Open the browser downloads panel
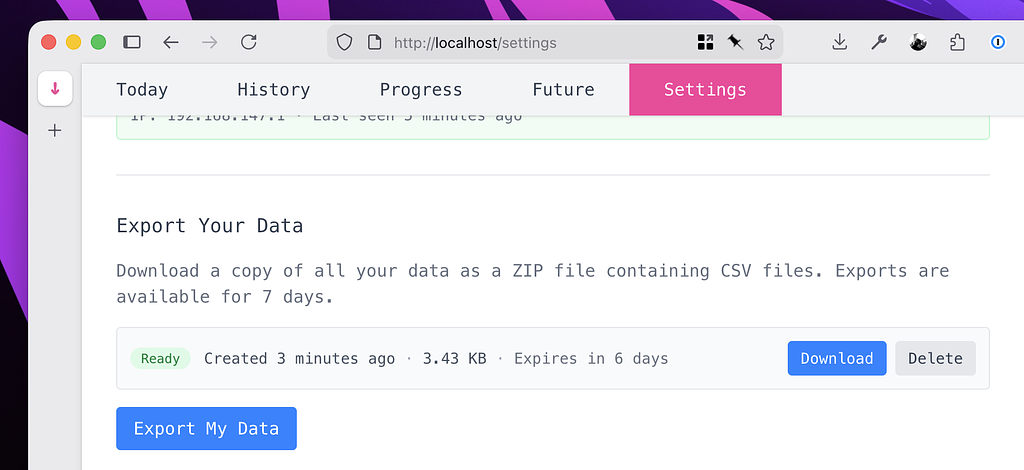Image resolution: width=1024 pixels, height=470 pixels. click(839, 42)
